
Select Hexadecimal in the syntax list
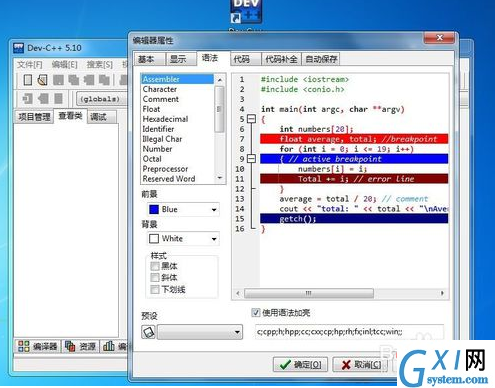click(177, 119)
